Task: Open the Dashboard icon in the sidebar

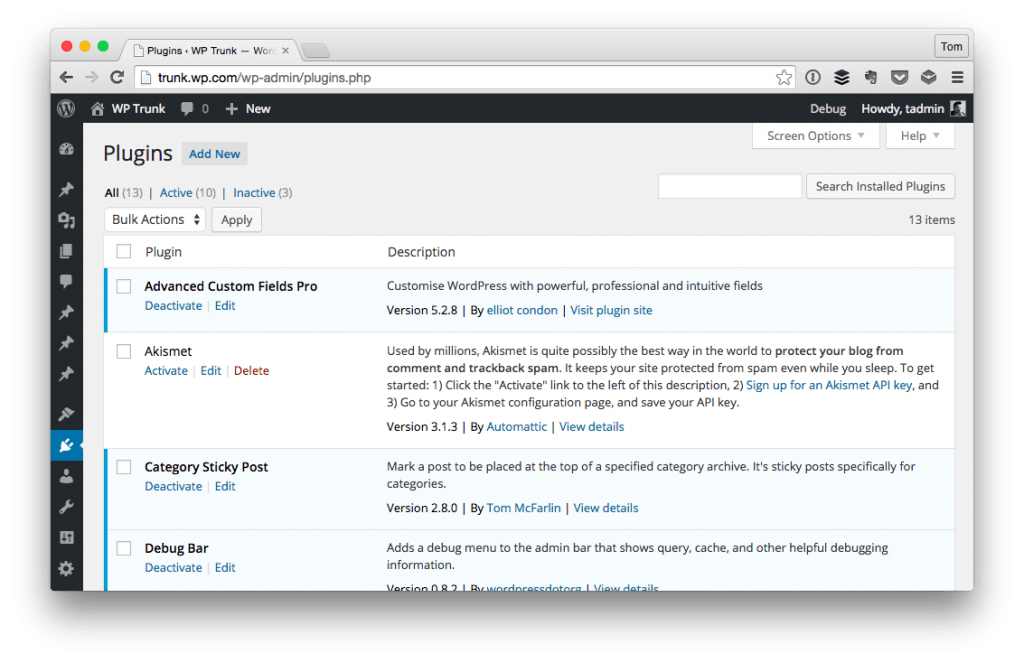Action: tap(67, 149)
